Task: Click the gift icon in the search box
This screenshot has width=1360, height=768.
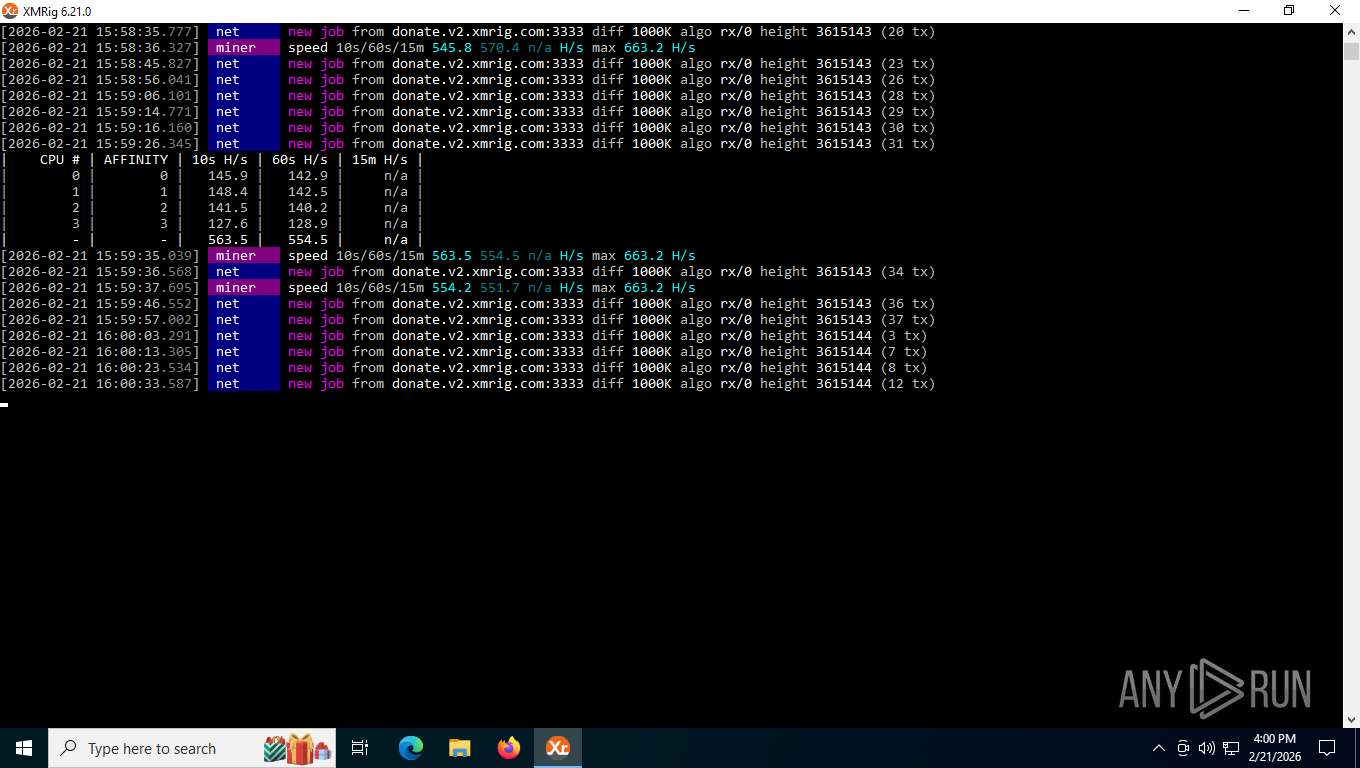Action: coord(297,748)
